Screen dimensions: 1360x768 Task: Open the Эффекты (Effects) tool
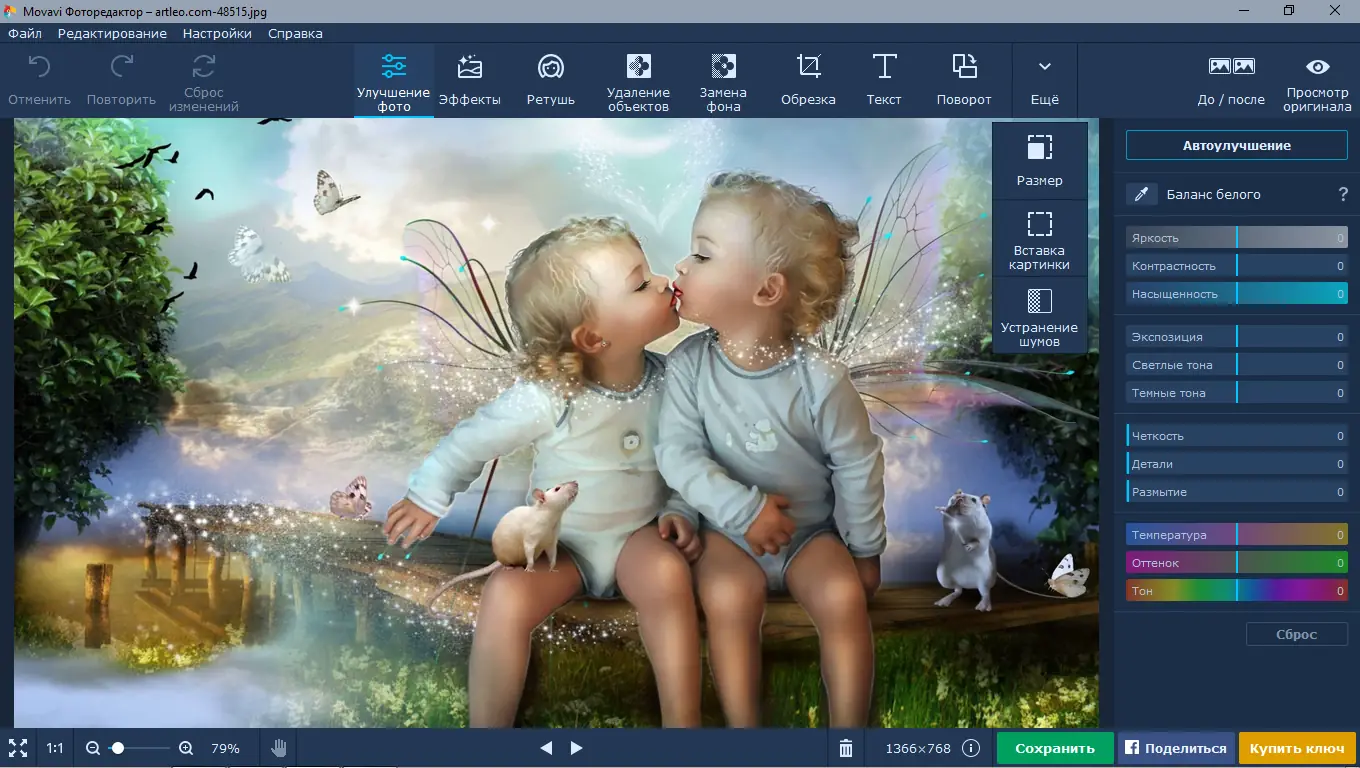click(470, 79)
